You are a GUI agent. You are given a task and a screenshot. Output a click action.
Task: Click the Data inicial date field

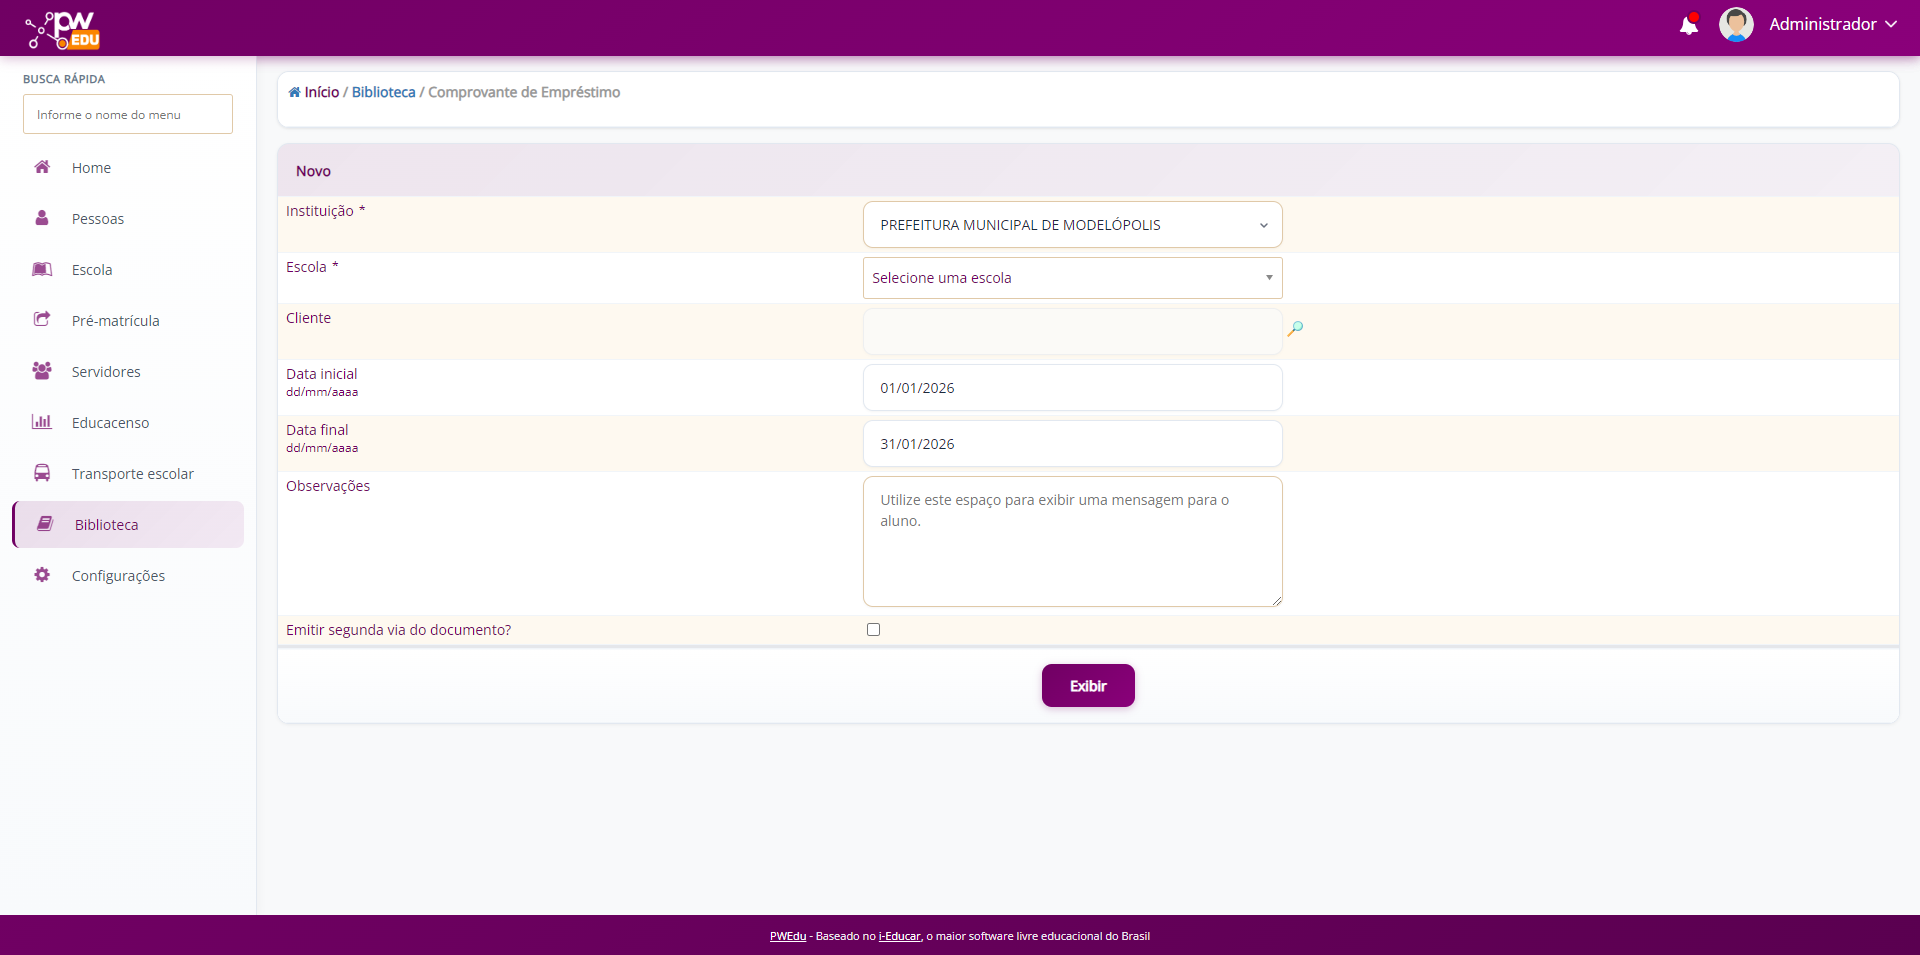[x=1071, y=388]
